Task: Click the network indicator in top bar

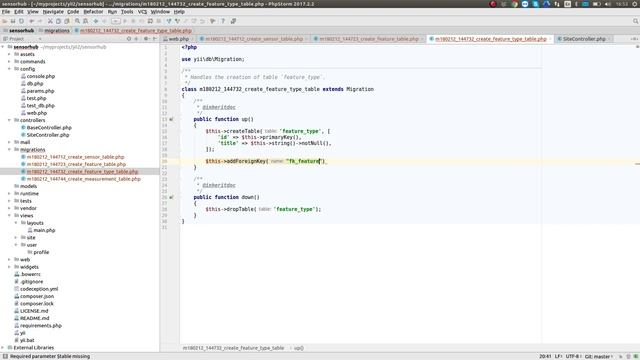Action: pos(557,4)
